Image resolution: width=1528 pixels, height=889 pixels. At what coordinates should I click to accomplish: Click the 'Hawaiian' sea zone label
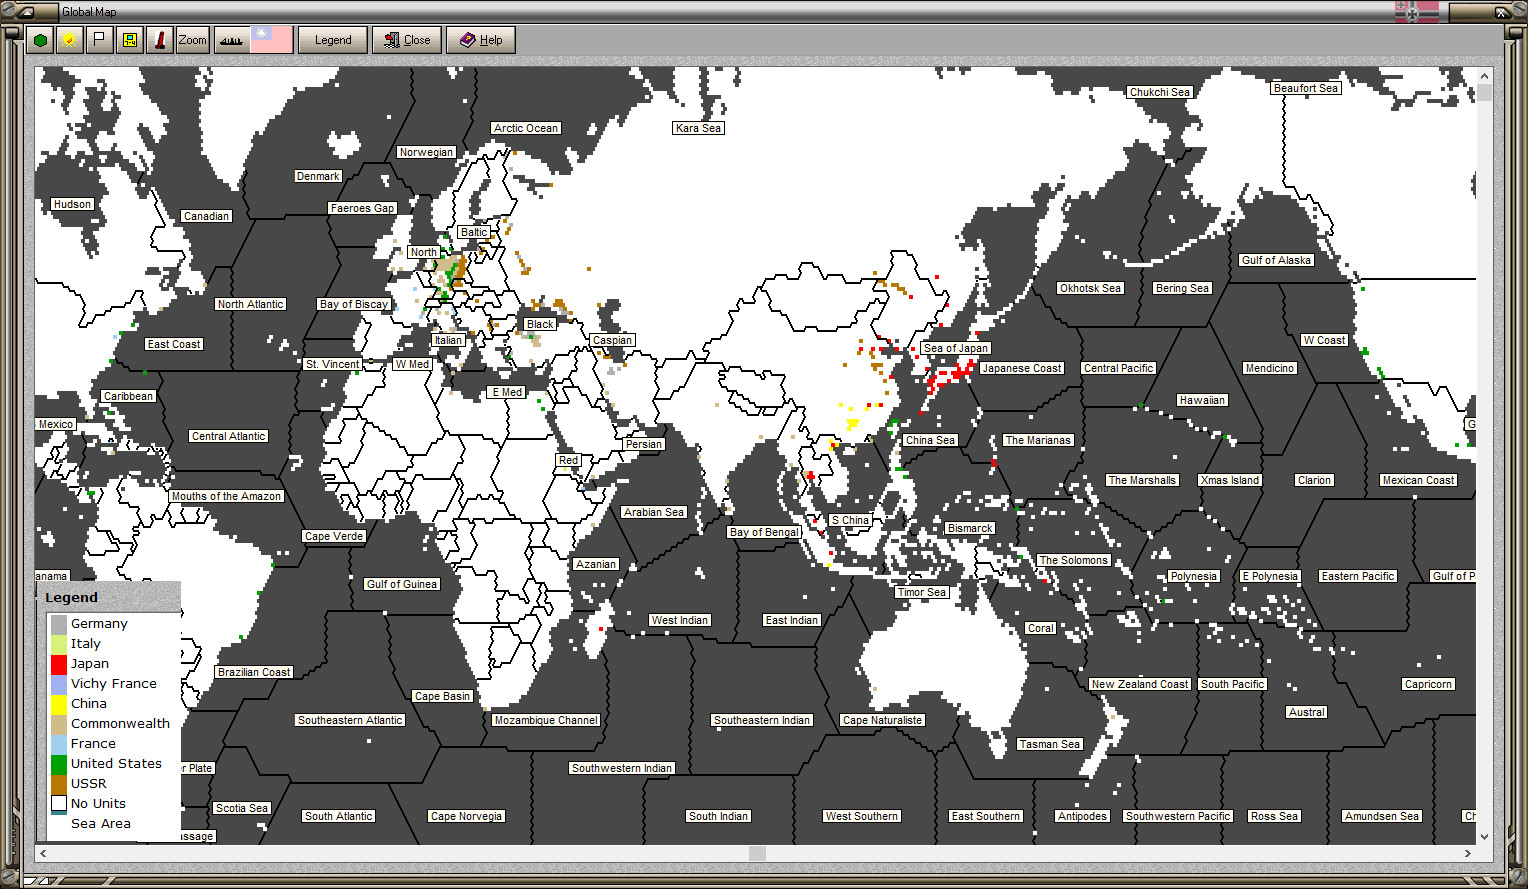(x=1202, y=400)
